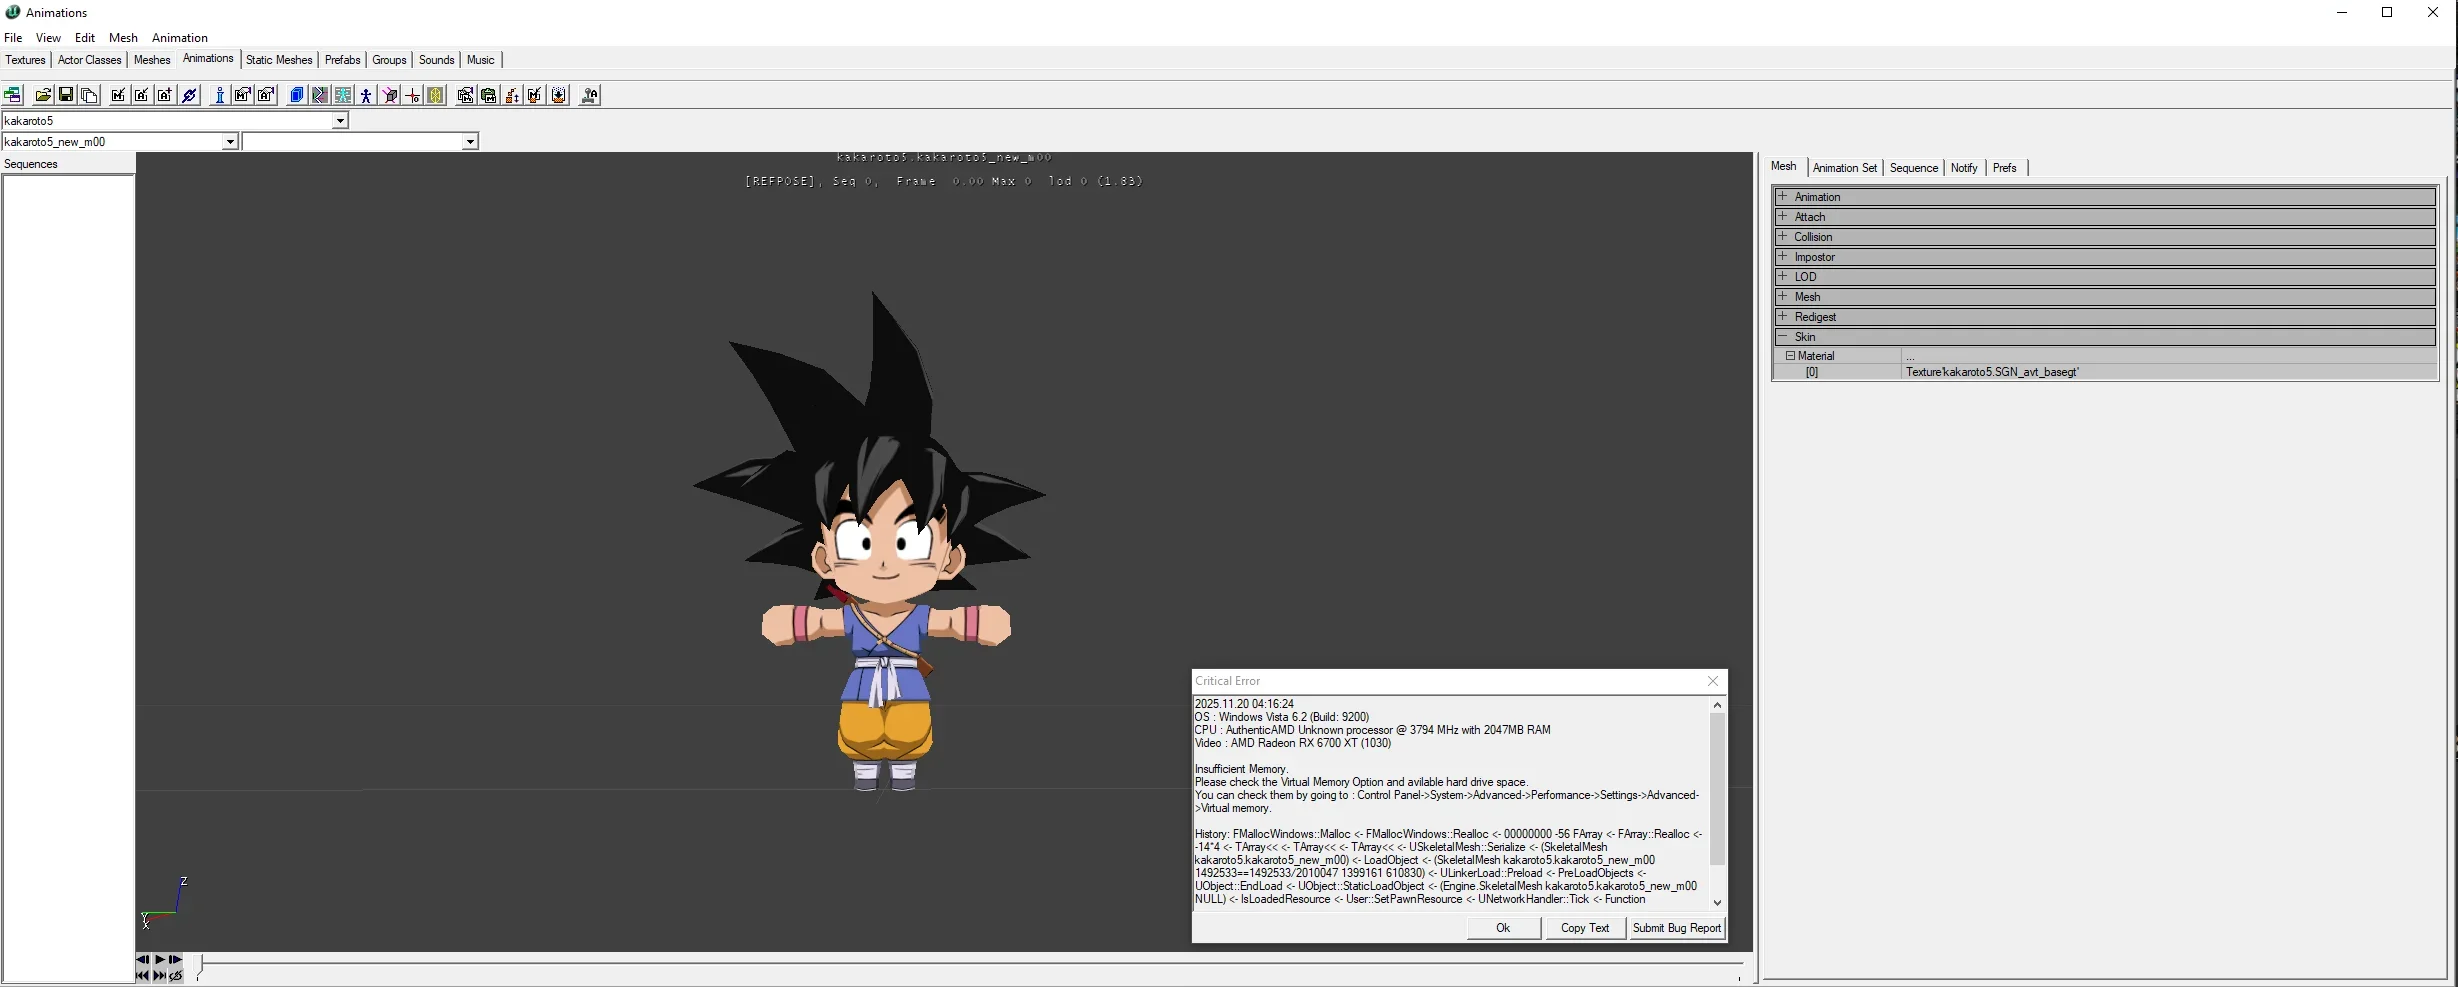Open the Notify properties tab

(x=1963, y=168)
